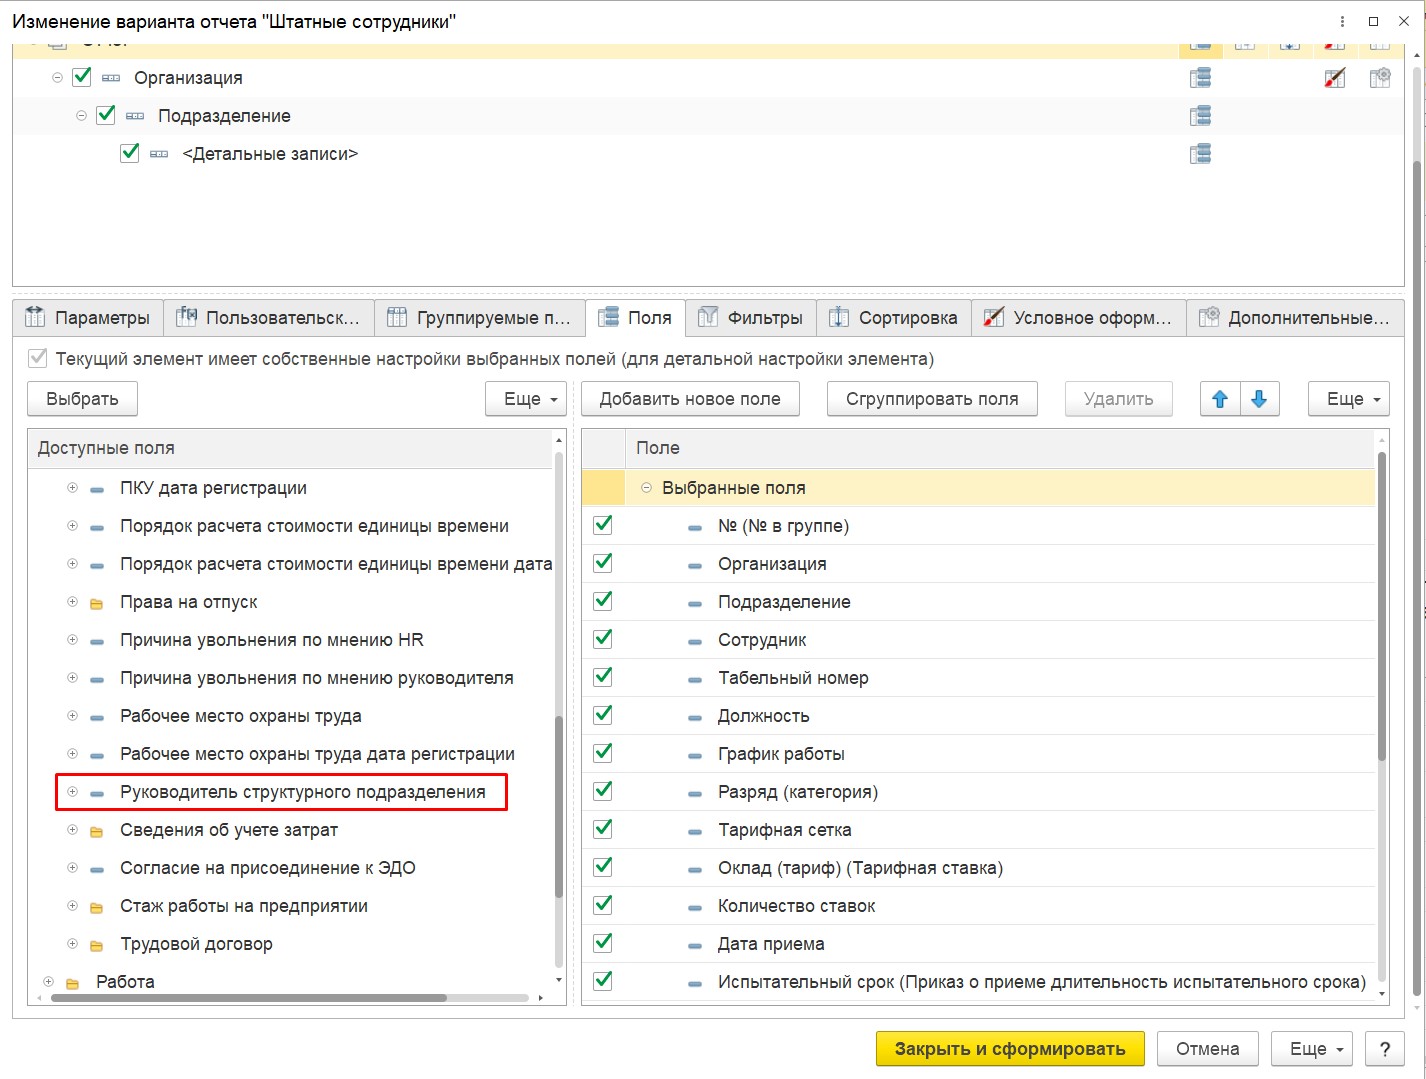
Task: Expand Руководитель структурного подразделения field
Action: tap(72, 792)
